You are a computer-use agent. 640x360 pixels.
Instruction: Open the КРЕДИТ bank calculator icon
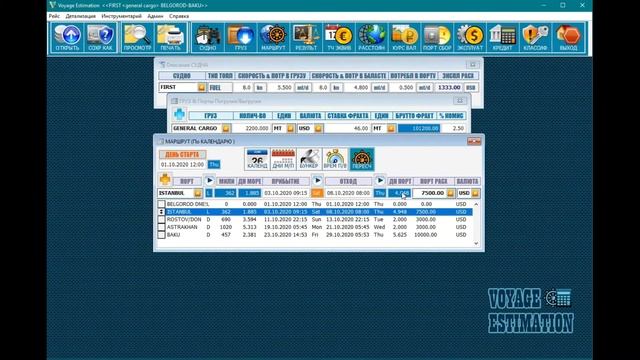click(502, 38)
